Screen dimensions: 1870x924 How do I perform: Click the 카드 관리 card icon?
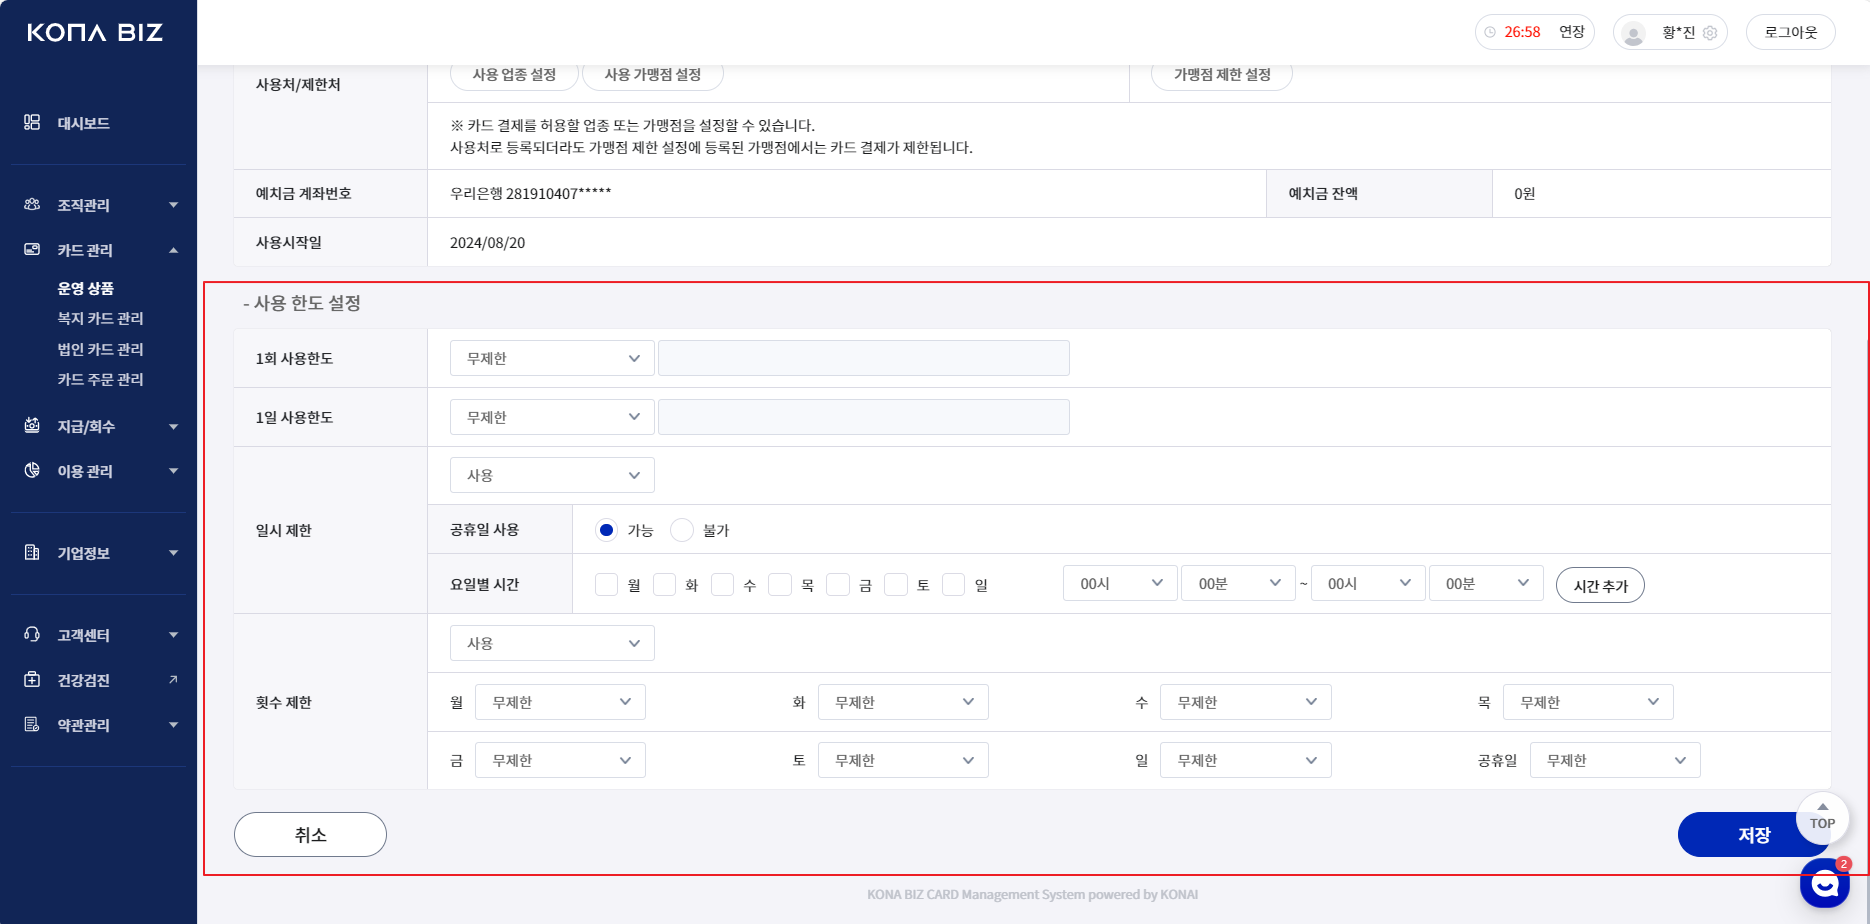click(x=32, y=249)
